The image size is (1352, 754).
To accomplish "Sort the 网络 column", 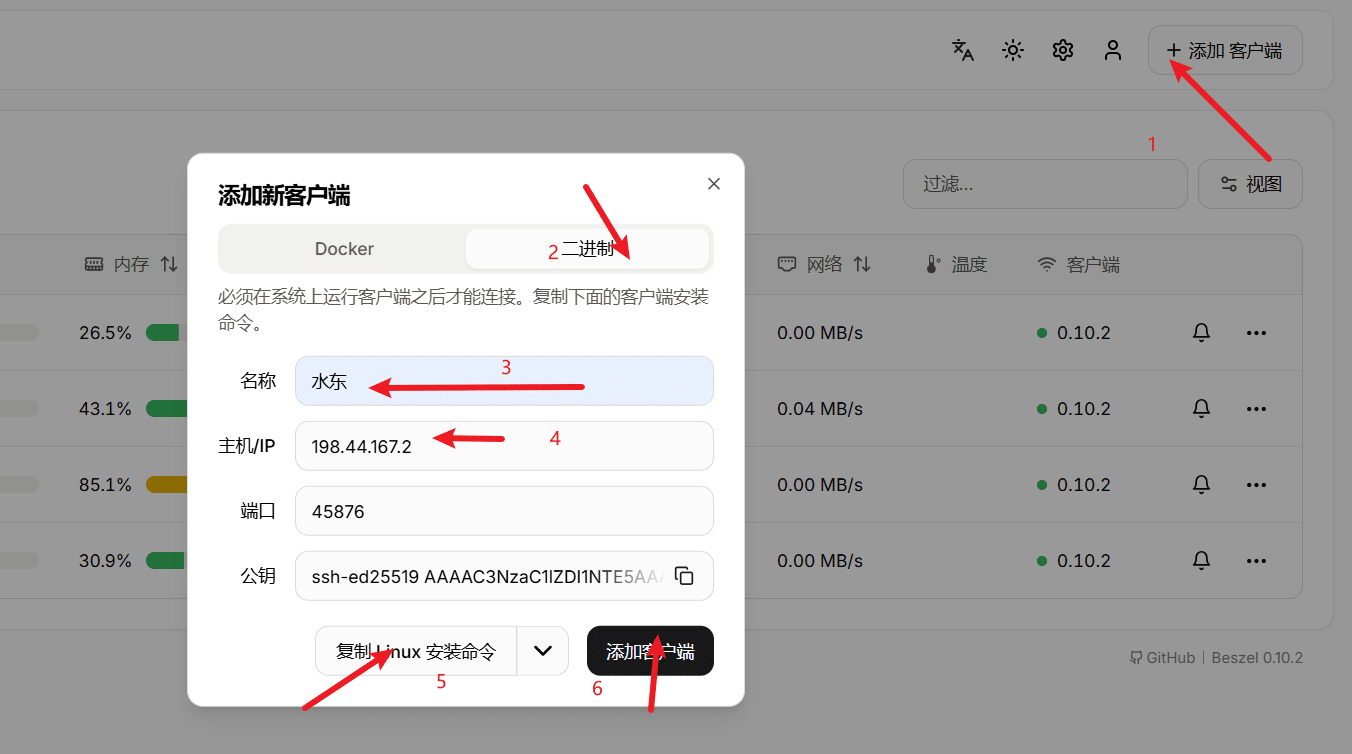I will pyautogui.click(x=826, y=264).
